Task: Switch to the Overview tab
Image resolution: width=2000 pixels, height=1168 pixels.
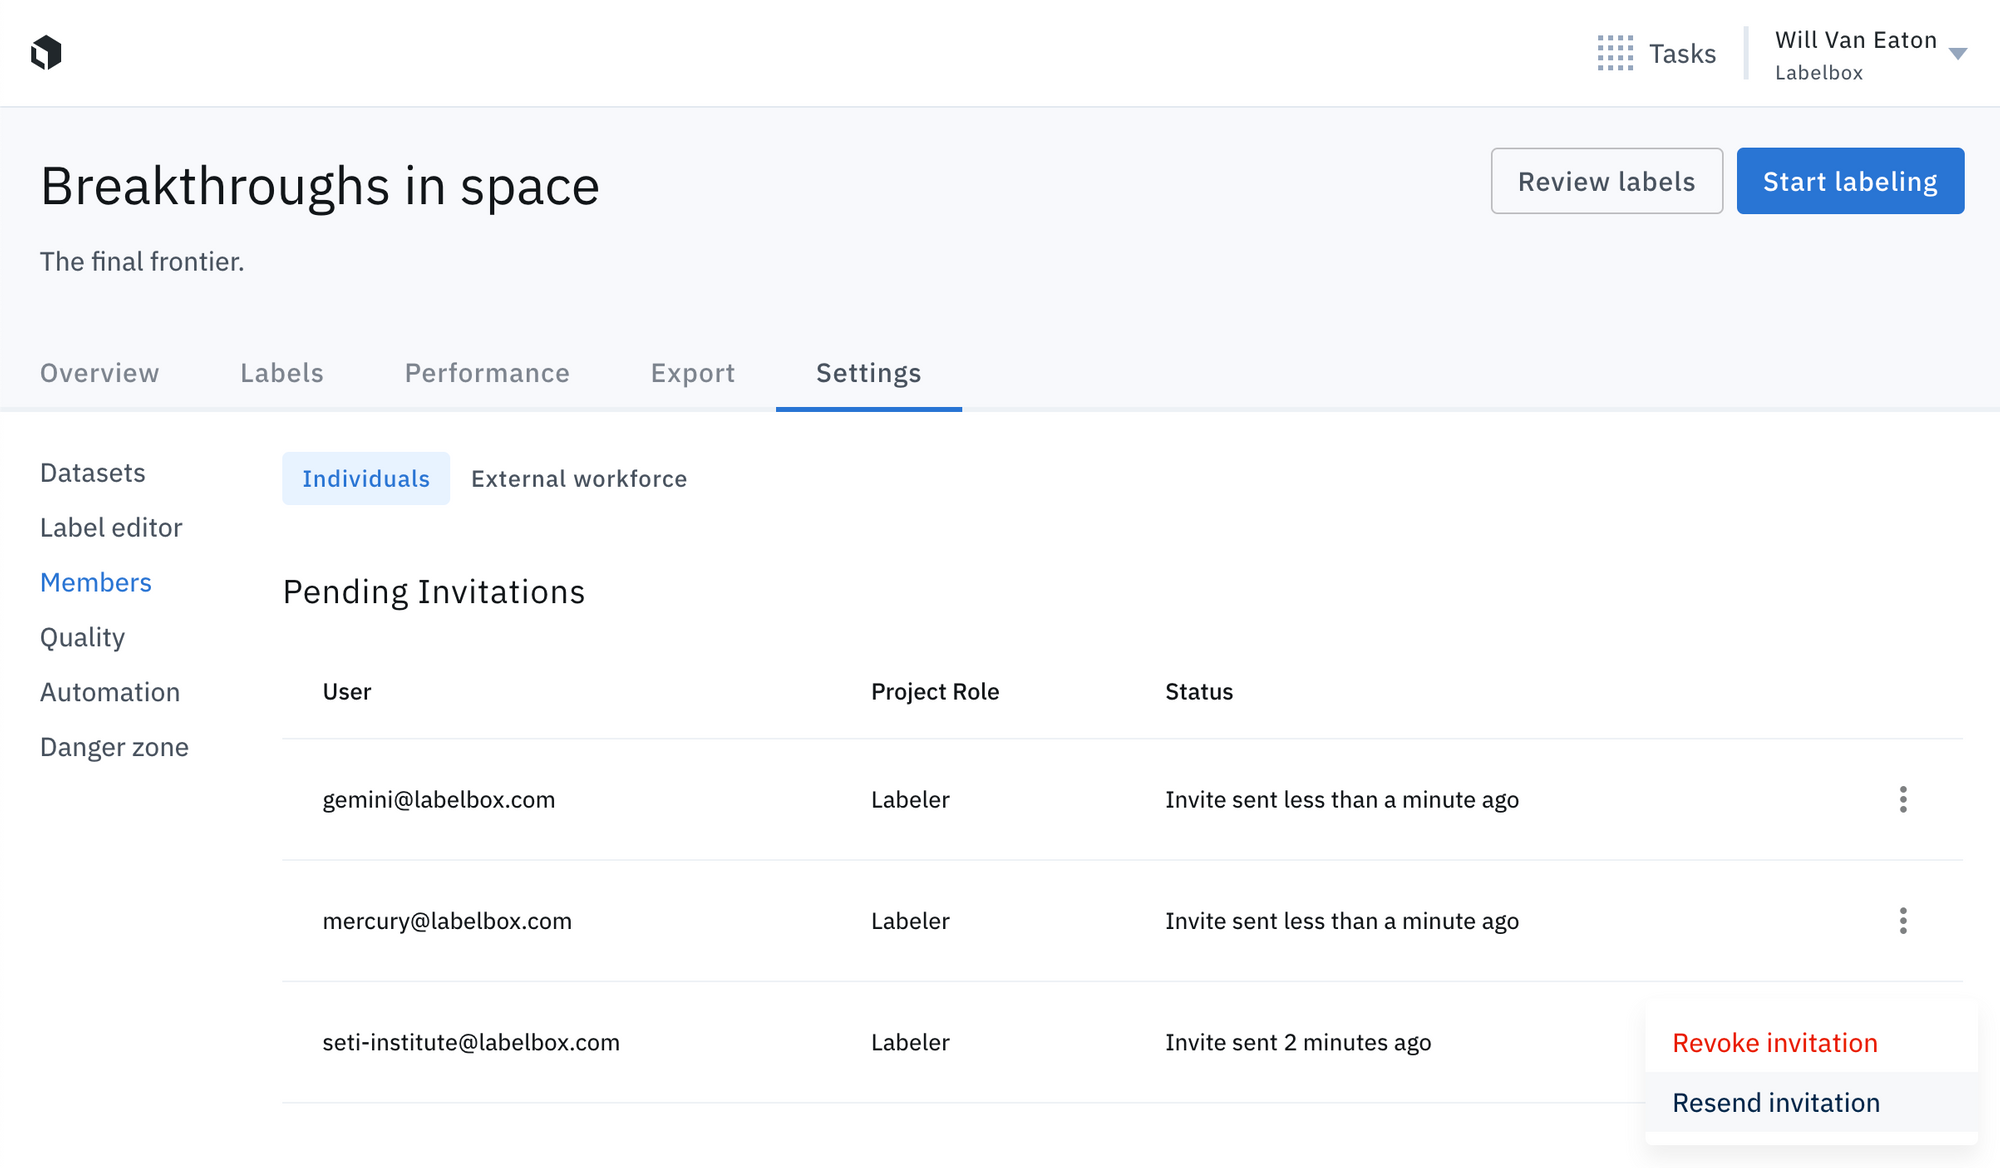Action: pos(100,373)
